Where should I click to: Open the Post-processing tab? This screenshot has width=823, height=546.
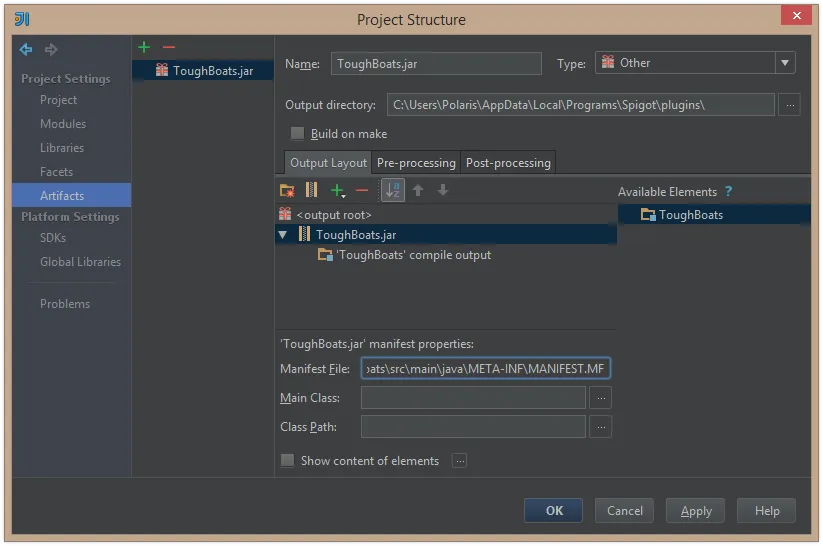[x=508, y=163]
